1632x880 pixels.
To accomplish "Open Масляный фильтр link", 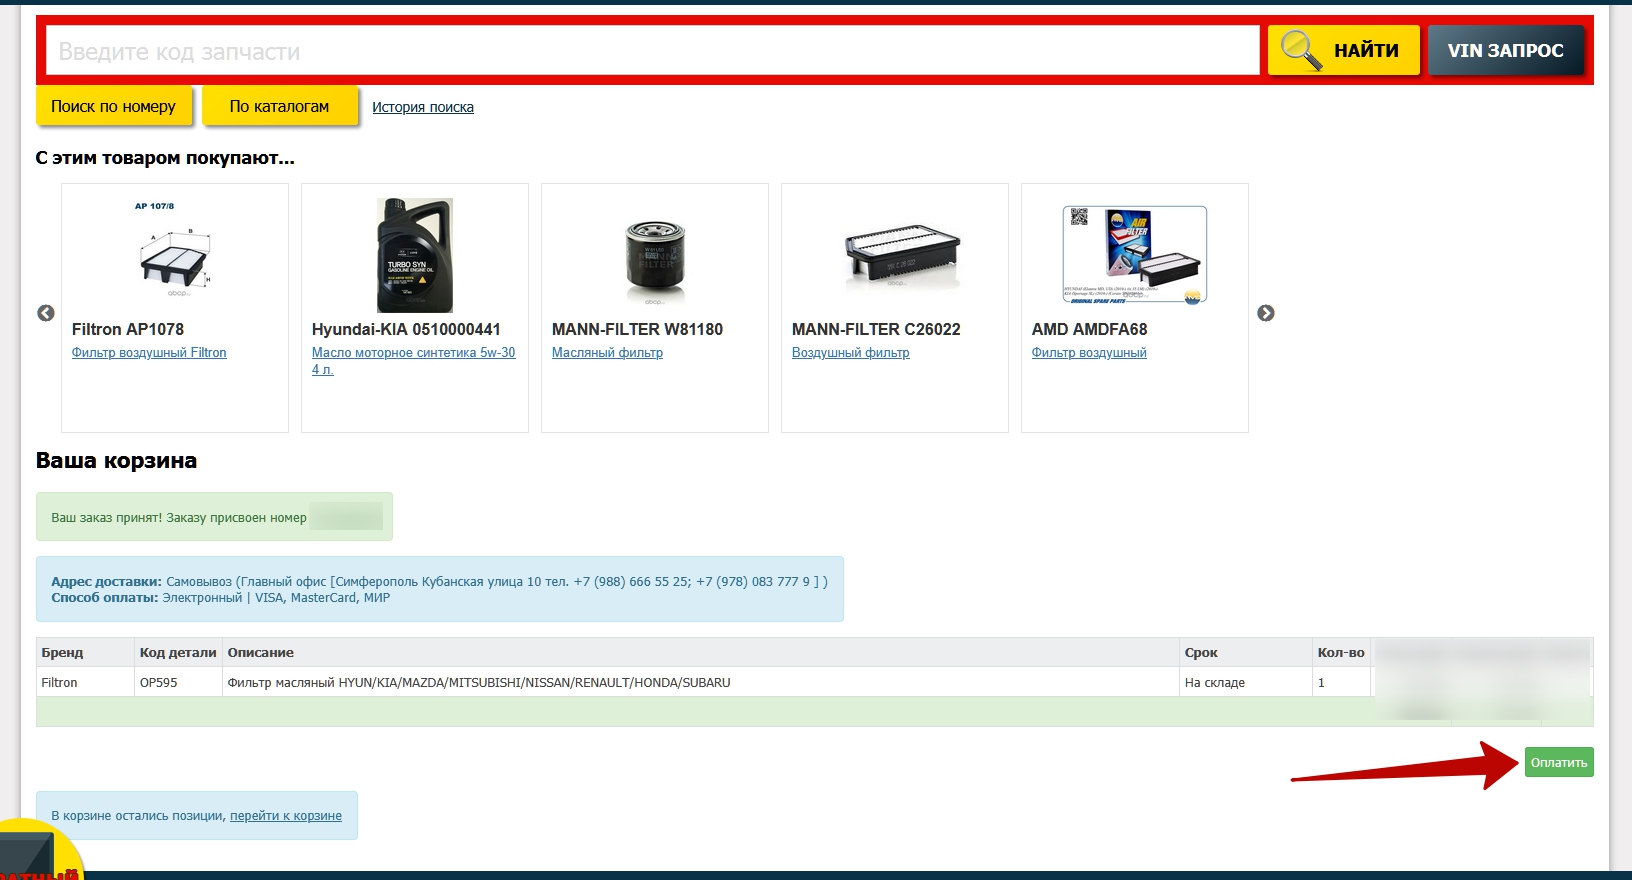I will 607,353.
